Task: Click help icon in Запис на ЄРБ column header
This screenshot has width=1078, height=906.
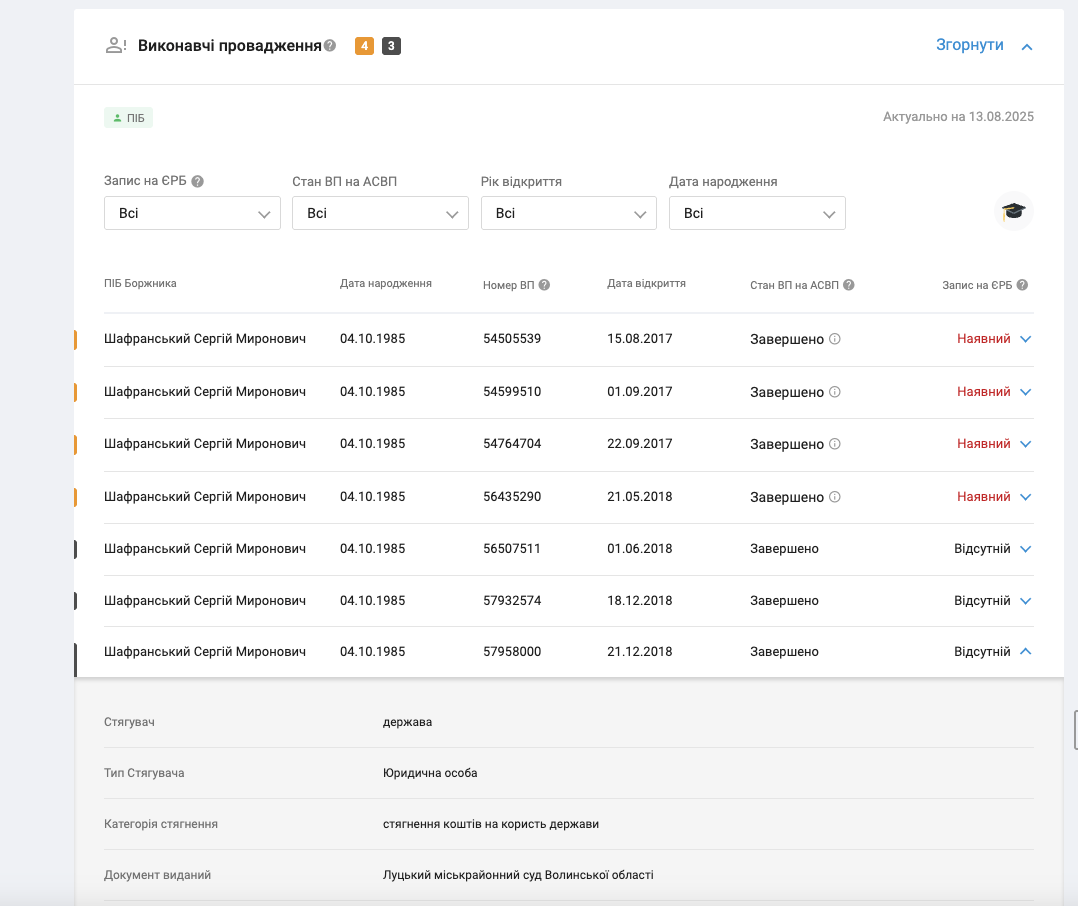Action: click(x=1022, y=285)
